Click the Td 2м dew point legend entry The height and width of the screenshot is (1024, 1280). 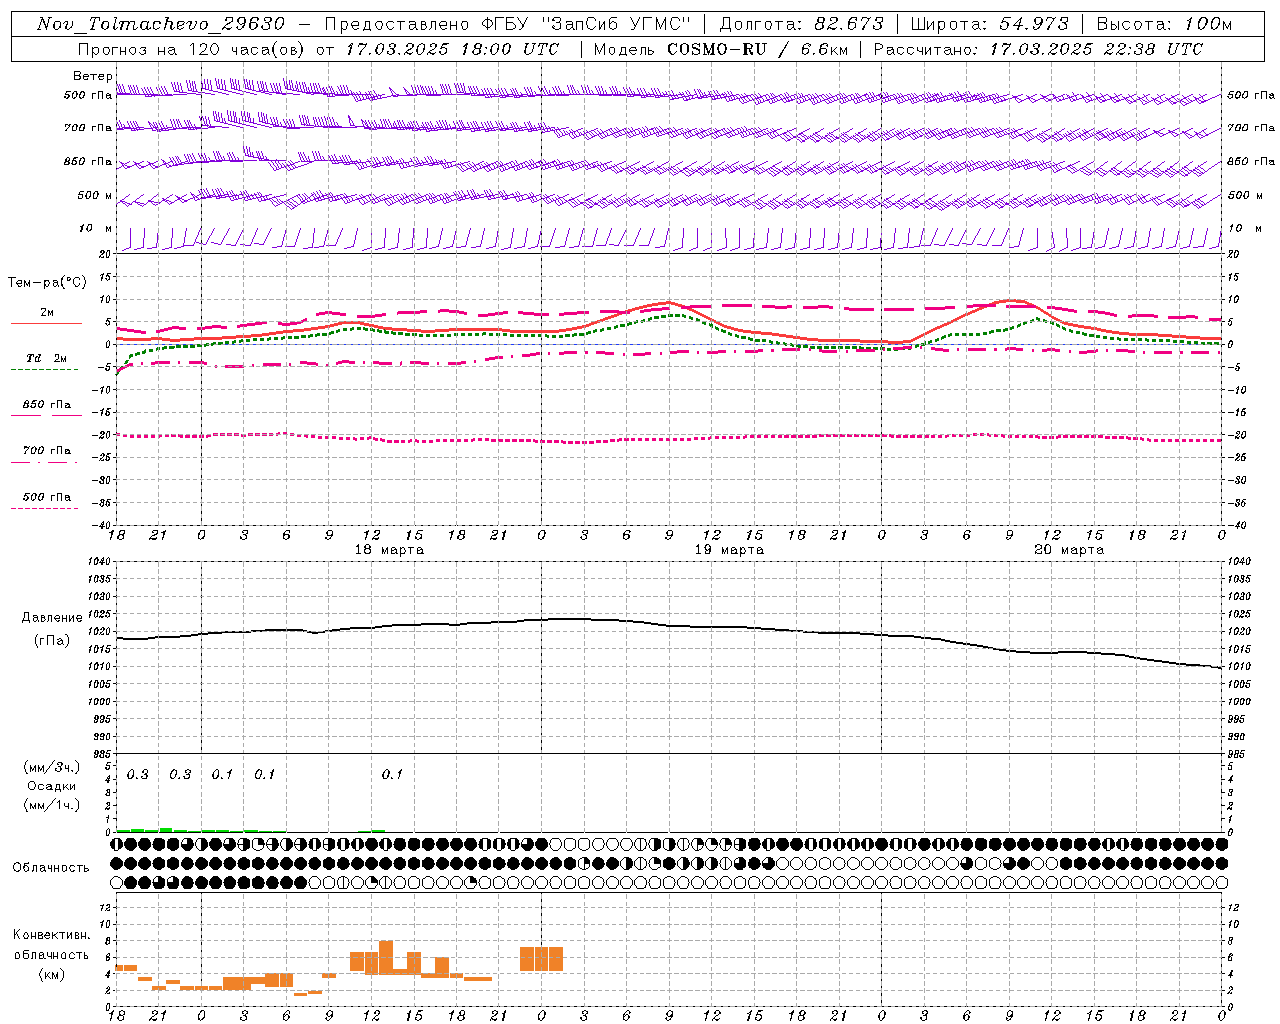pyautogui.click(x=46, y=358)
